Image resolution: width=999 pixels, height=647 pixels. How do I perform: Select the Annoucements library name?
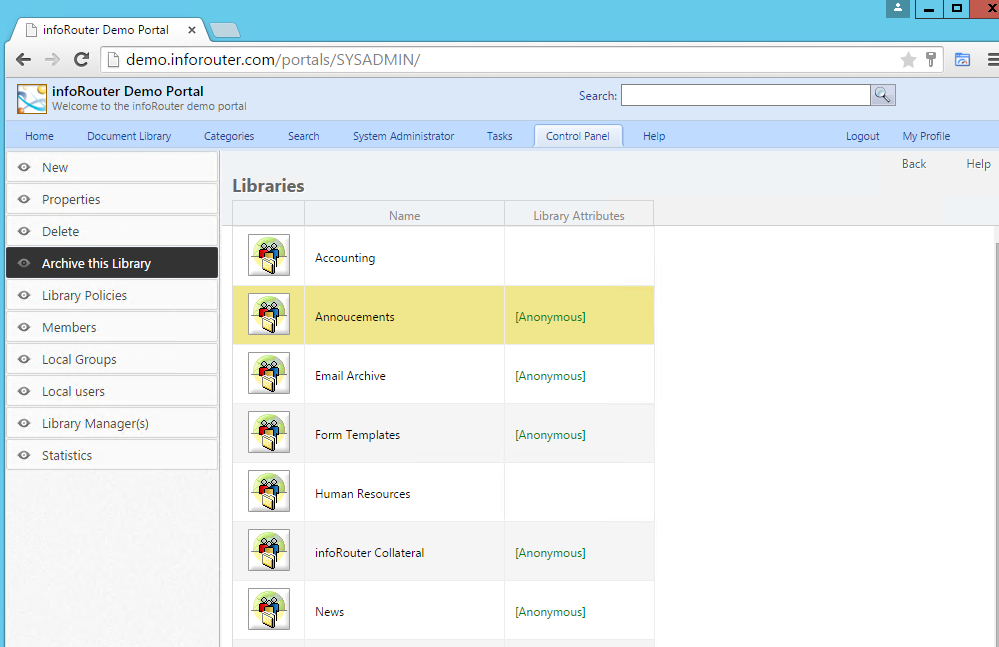[354, 317]
